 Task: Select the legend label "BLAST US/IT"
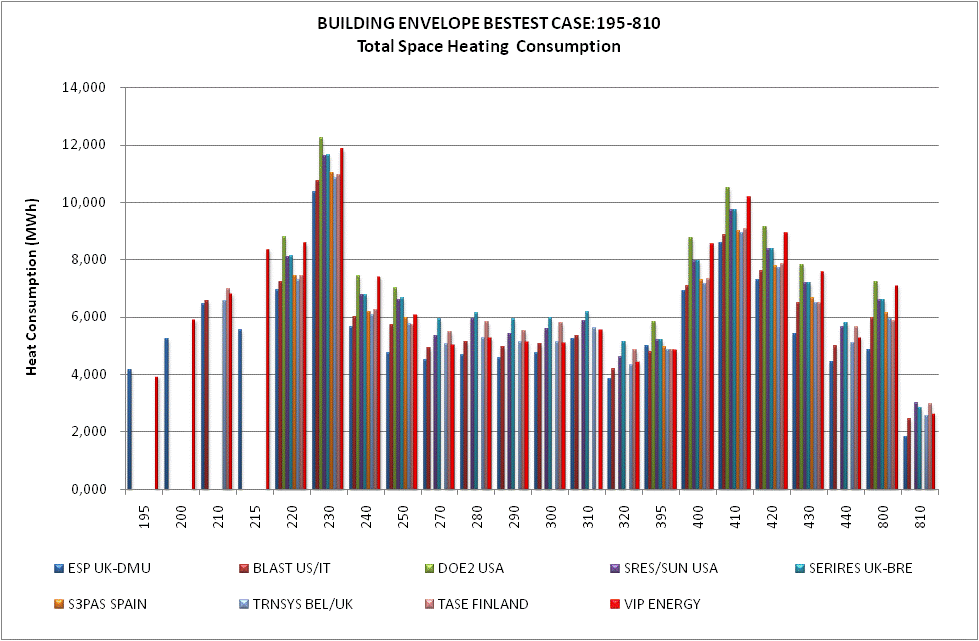[x=292, y=569]
